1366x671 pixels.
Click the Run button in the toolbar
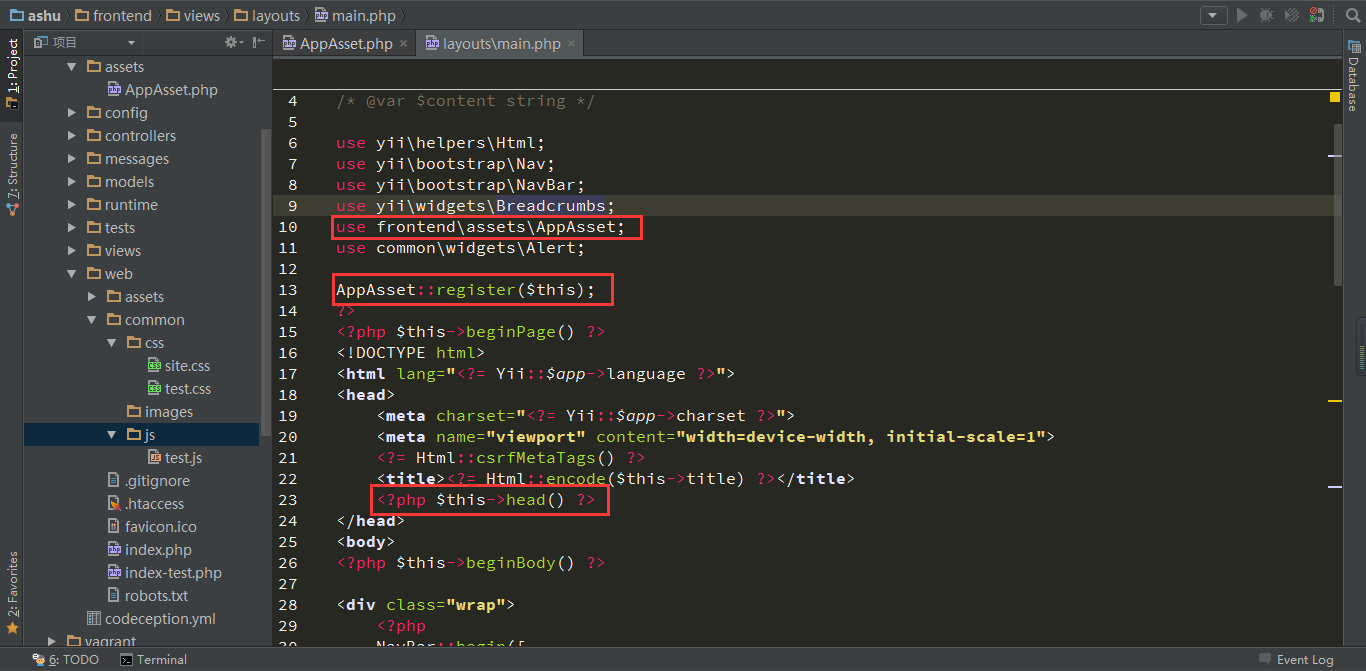click(x=1242, y=15)
